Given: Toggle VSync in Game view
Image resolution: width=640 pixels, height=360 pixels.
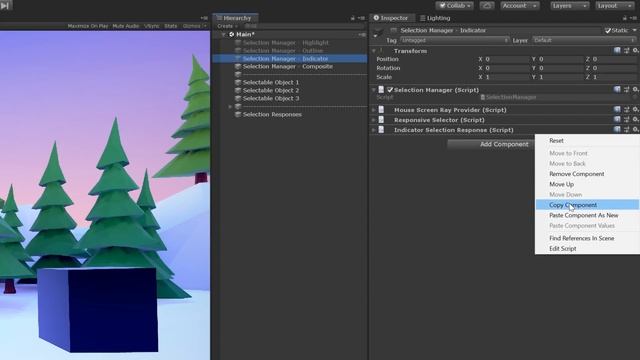Looking at the screenshot, I should (x=151, y=26).
